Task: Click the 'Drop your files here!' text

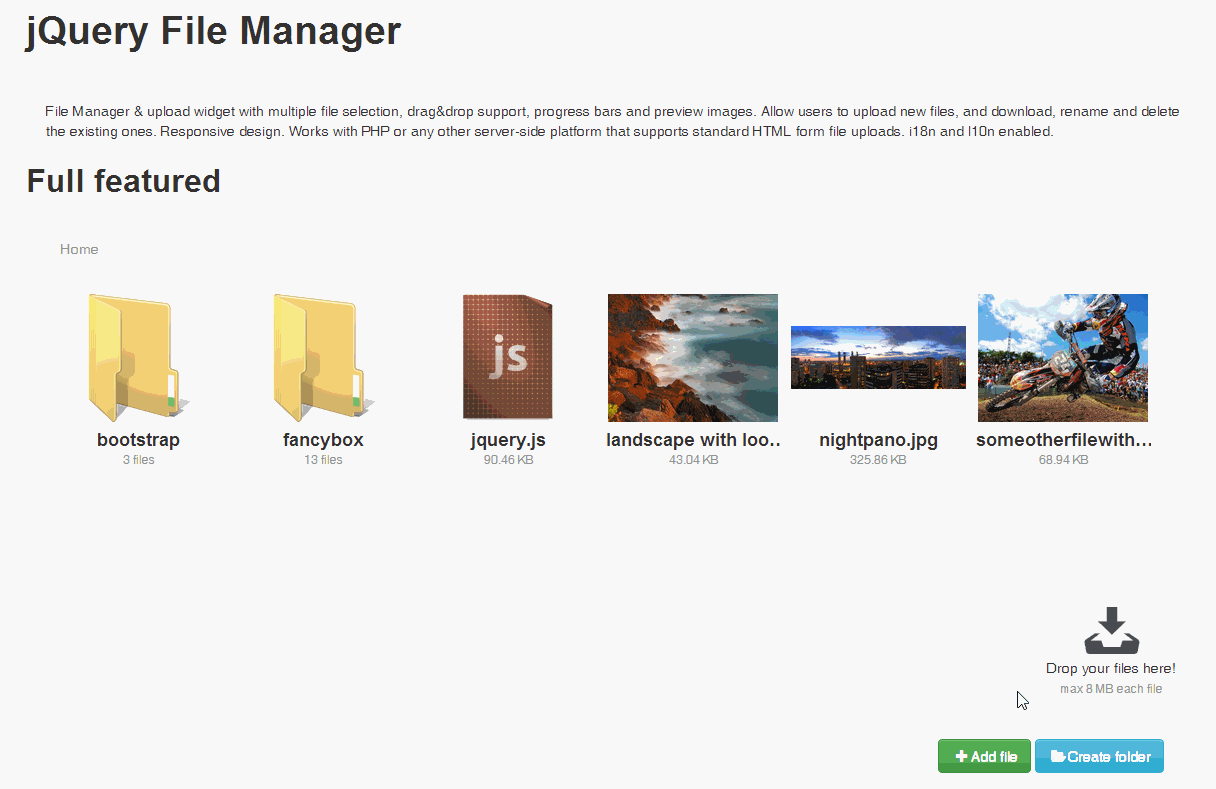Action: [x=1110, y=668]
